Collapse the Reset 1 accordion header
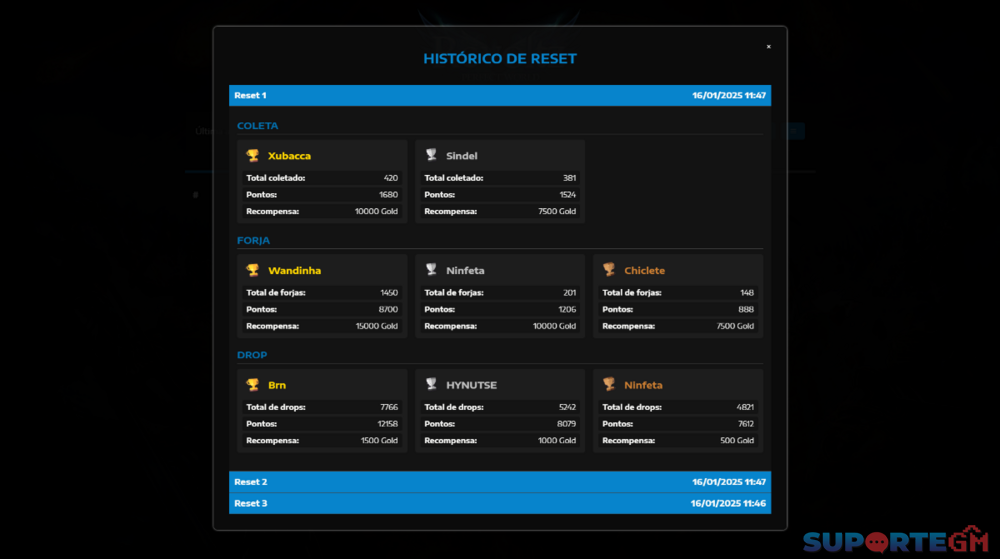1000x559 pixels. click(499, 96)
